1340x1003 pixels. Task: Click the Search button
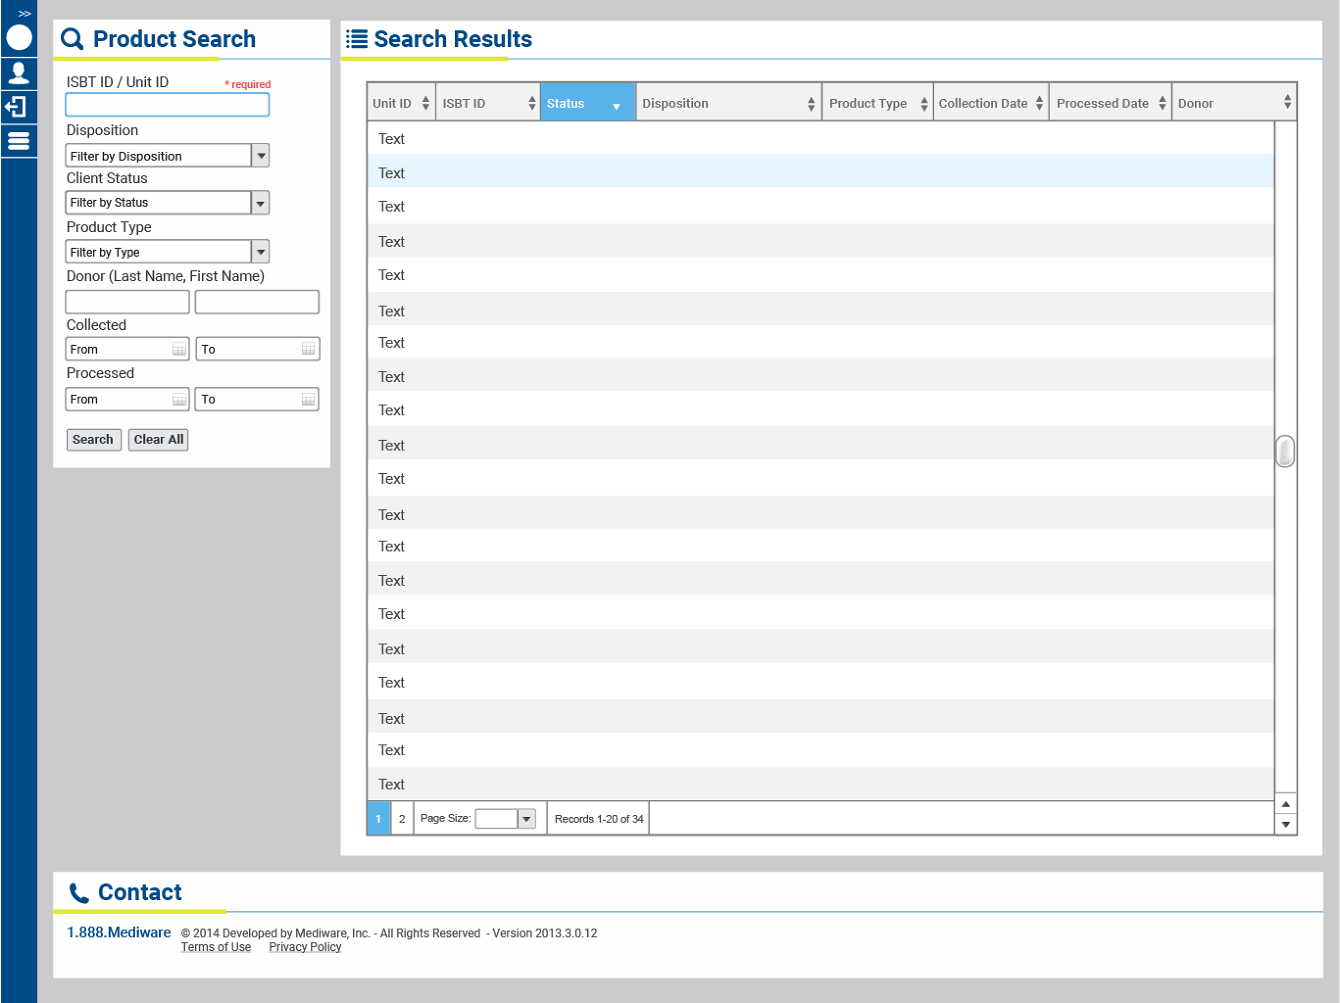[x=93, y=439]
